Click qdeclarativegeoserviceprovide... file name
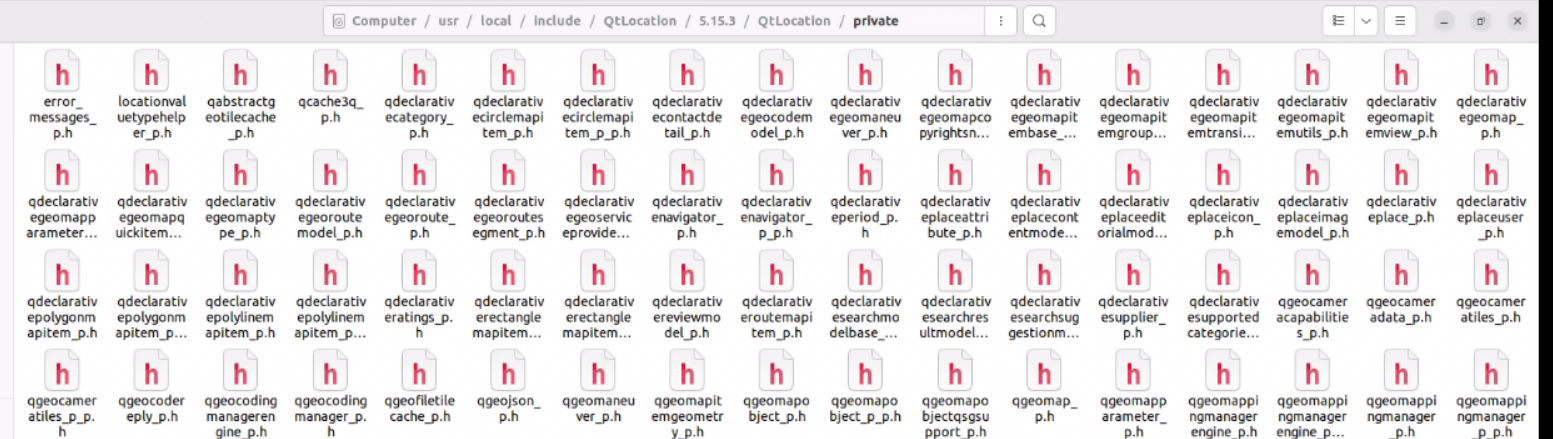The width and height of the screenshot is (1553, 439). (x=598, y=217)
